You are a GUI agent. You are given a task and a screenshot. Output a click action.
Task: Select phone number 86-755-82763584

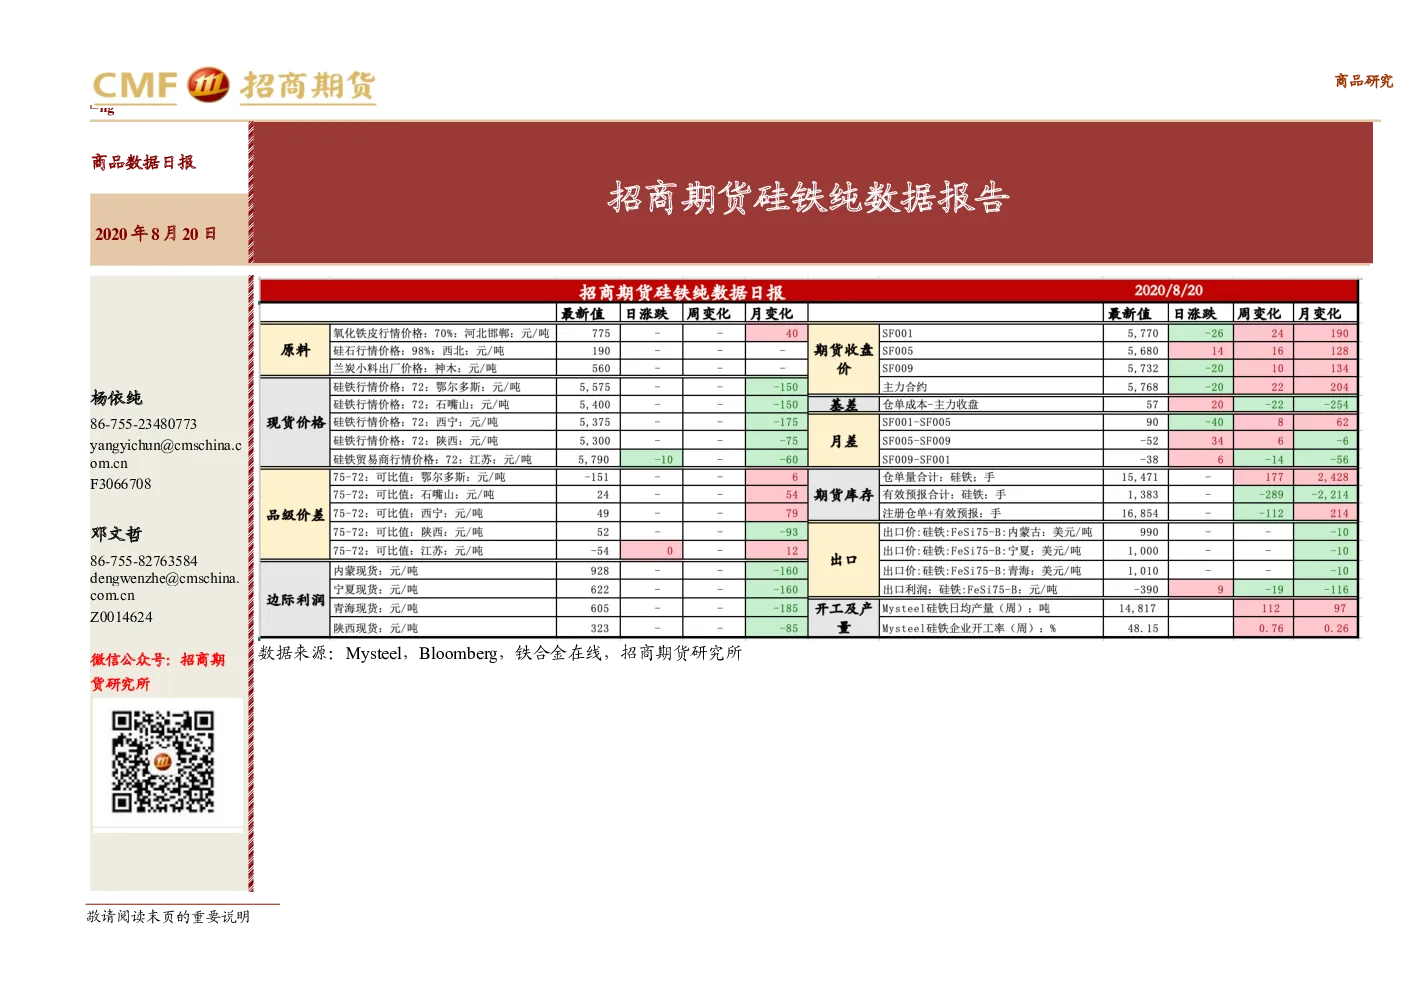(144, 561)
